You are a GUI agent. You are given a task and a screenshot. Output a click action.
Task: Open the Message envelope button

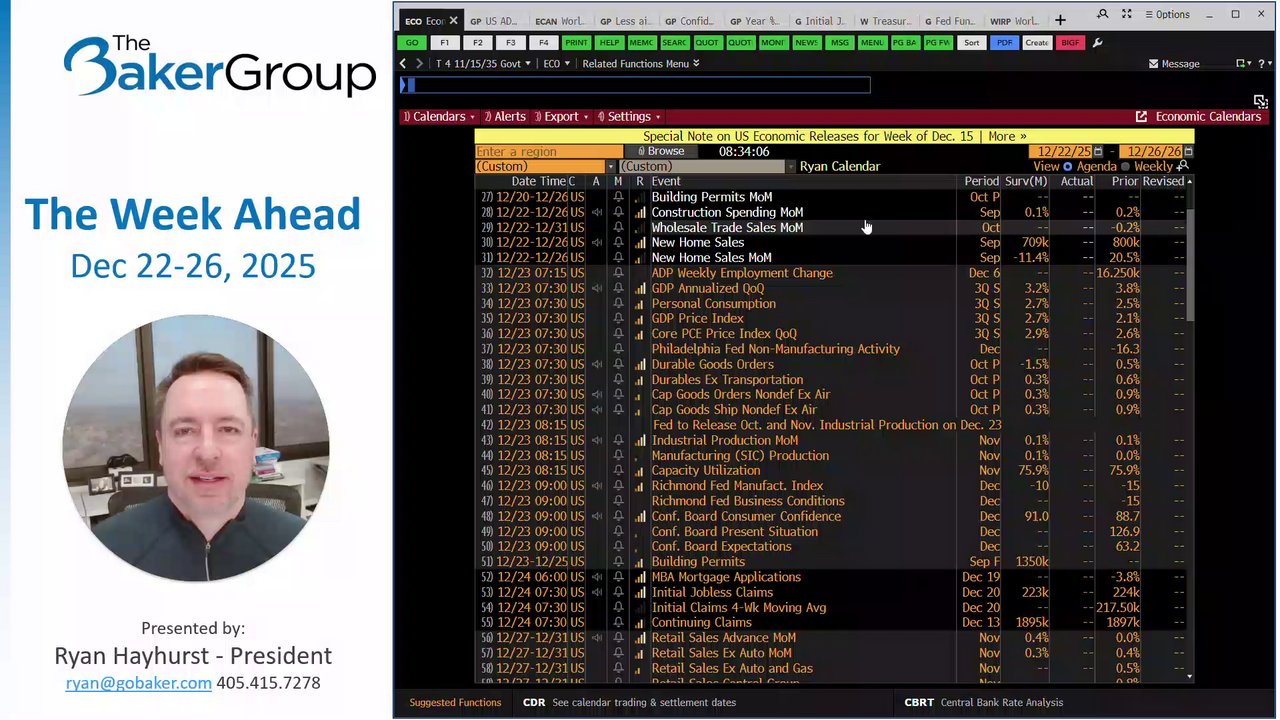1174,63
